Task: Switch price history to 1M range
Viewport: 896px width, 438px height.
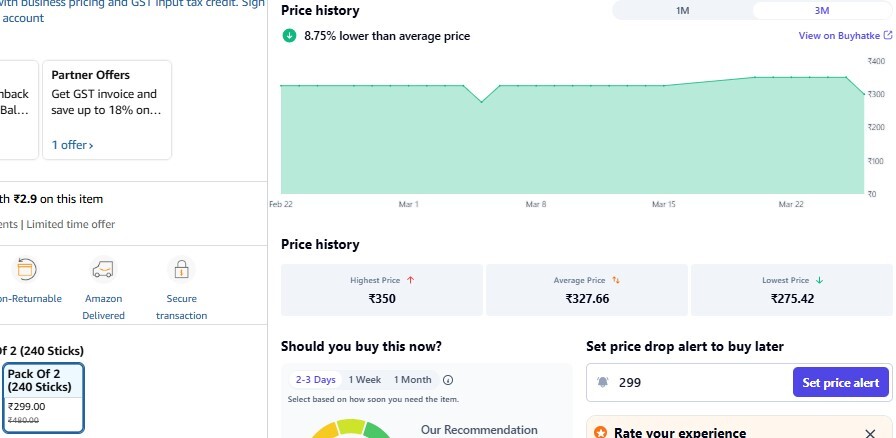Action: coord(683,11)
